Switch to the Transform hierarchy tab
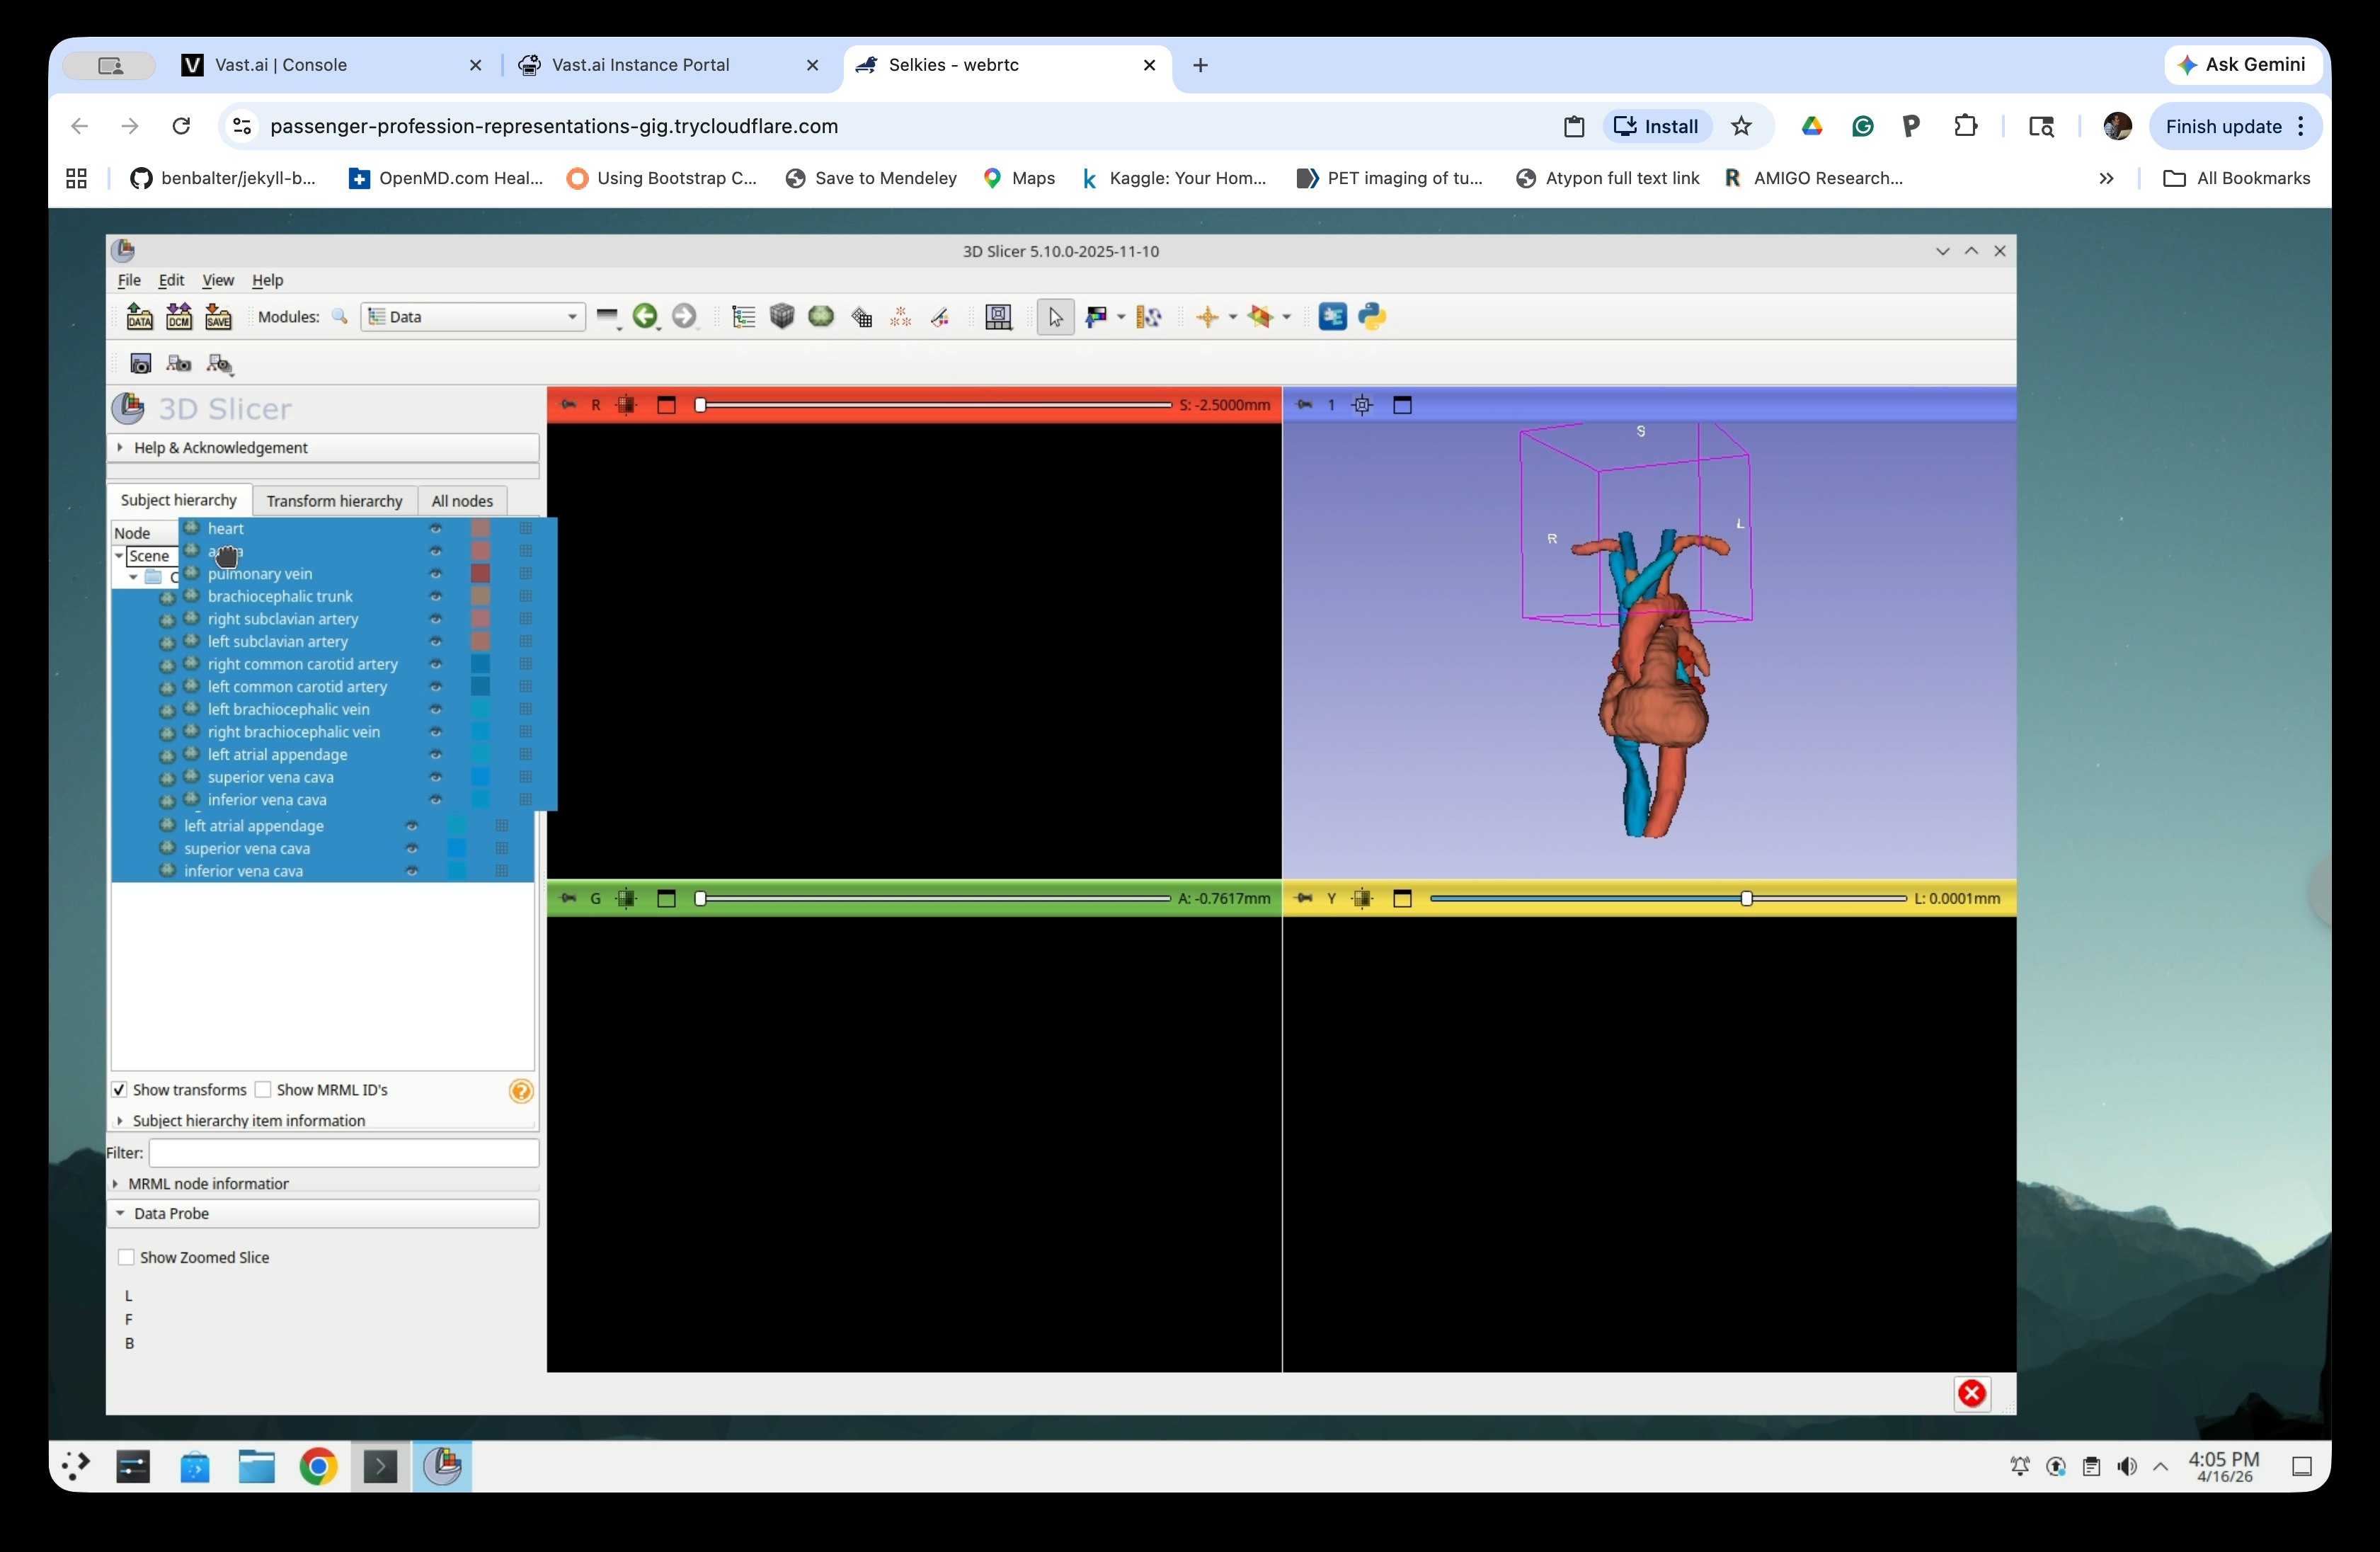 point(334,500)
